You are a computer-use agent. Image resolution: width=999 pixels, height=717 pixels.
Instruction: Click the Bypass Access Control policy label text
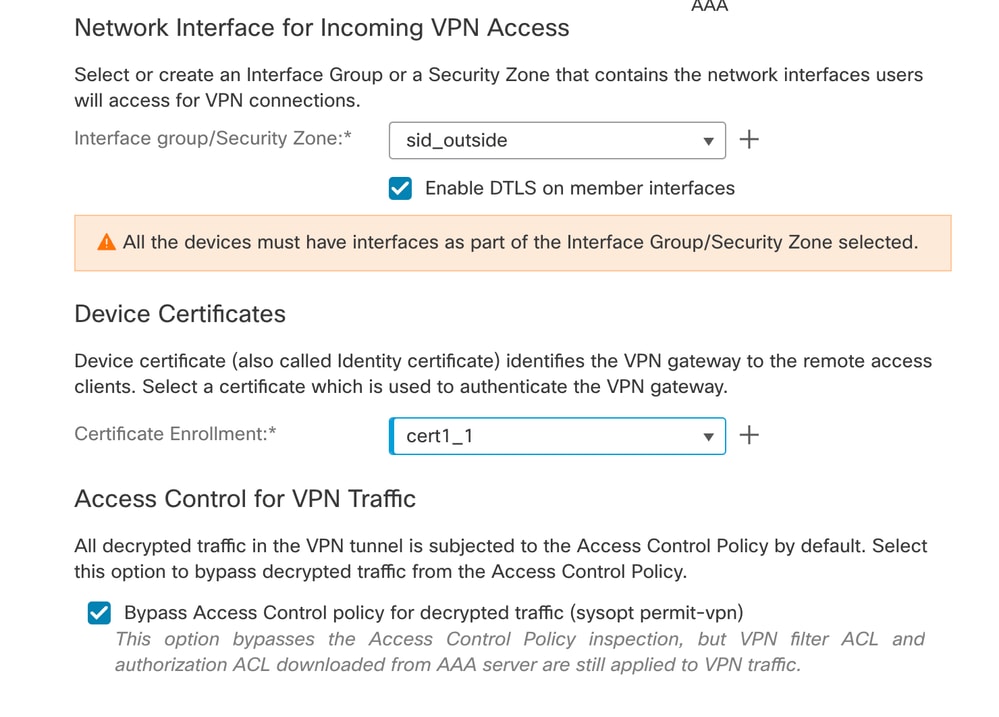point(434,612)
